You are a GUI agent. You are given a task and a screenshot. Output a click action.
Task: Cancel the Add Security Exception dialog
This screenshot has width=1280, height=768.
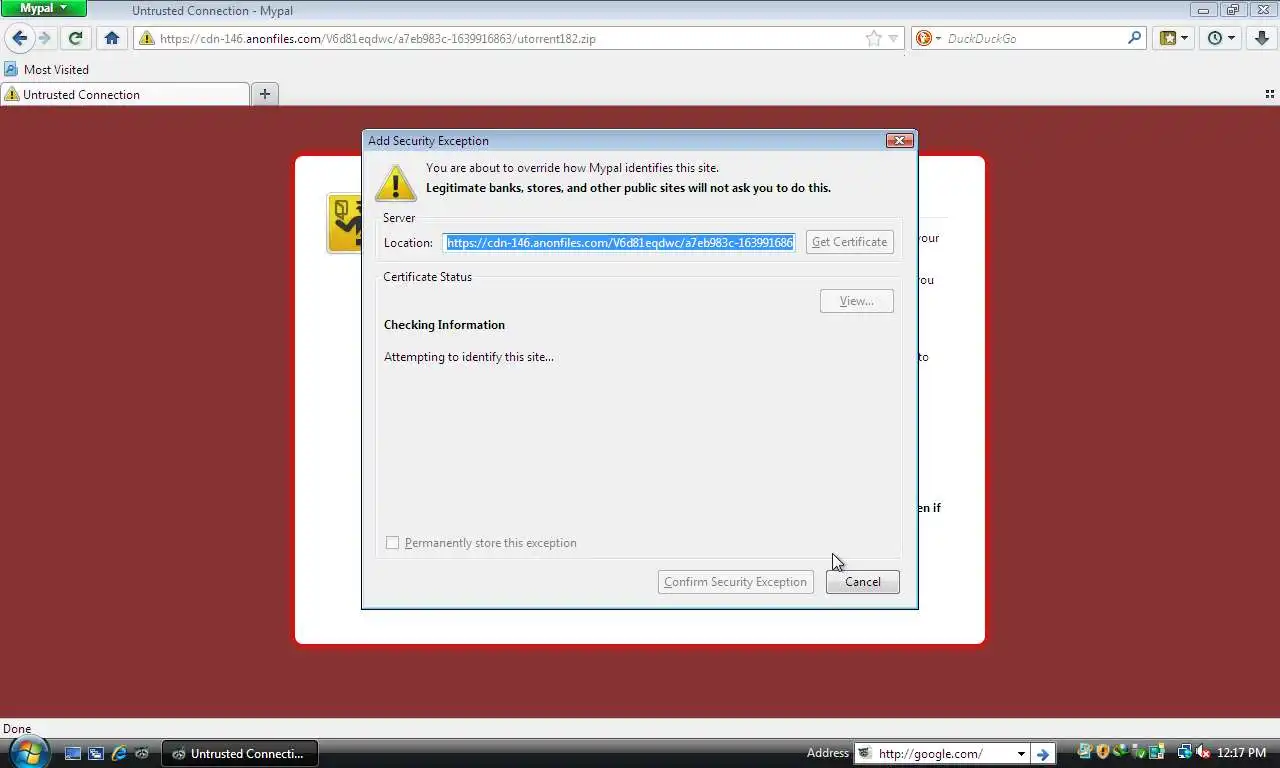[862, 582]
